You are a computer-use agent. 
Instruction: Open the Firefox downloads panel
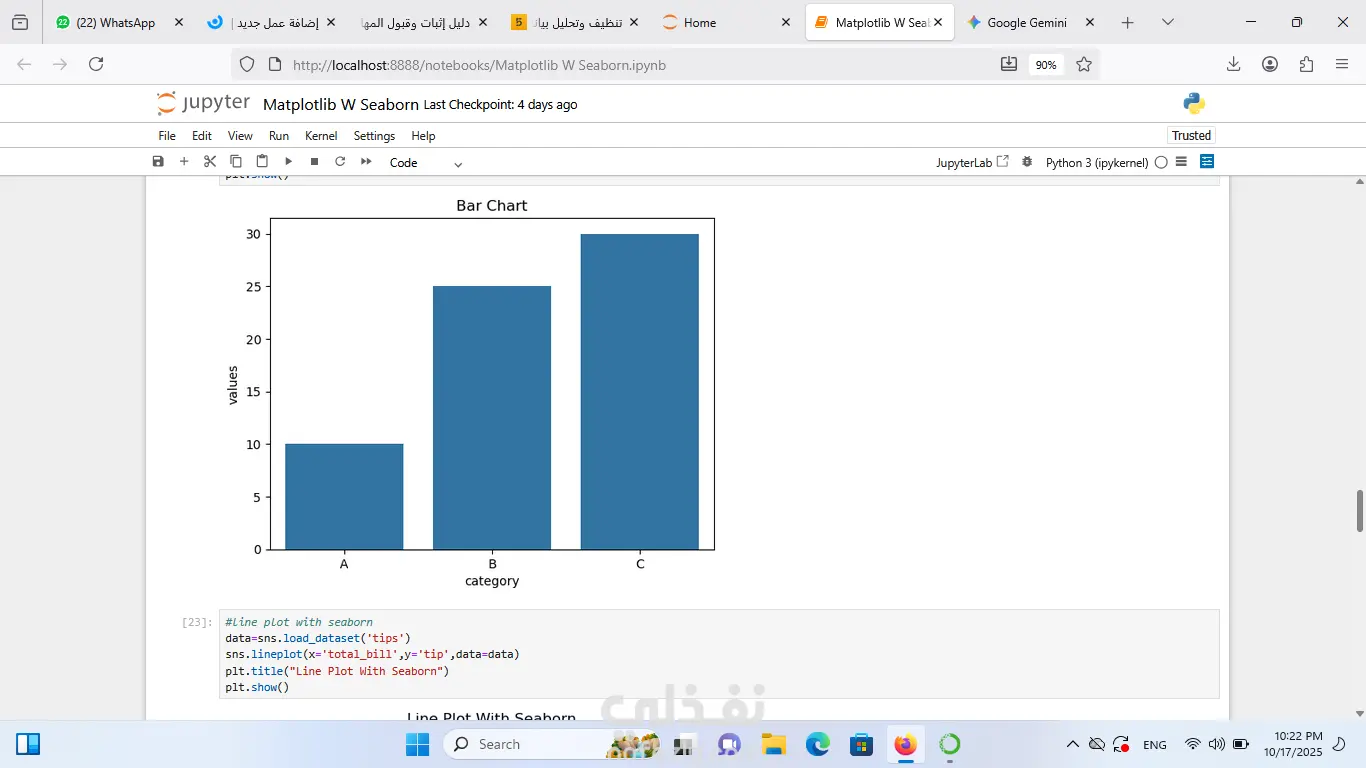(1234, 65)
